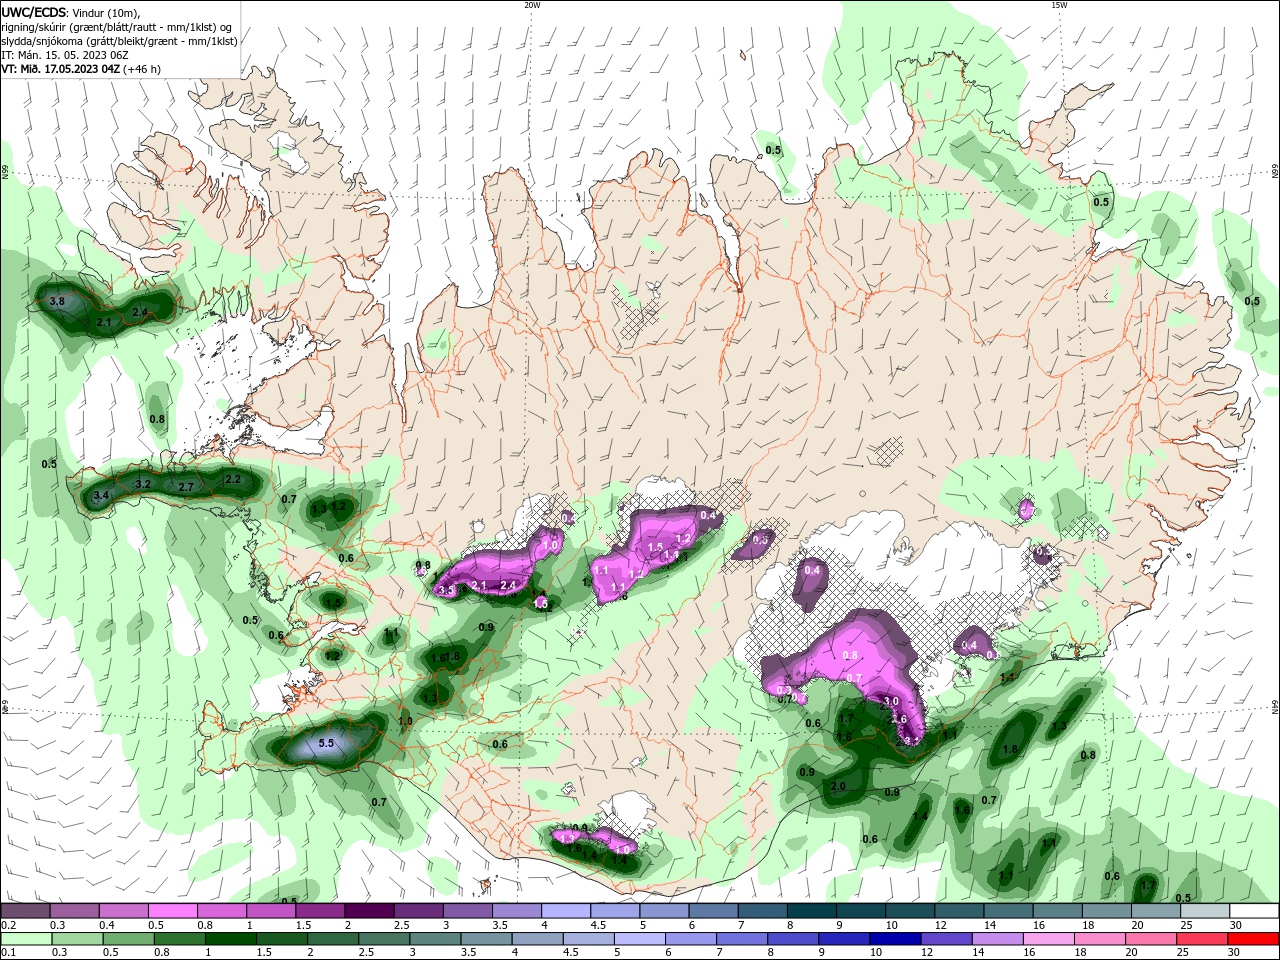The height and width of the screenshot is (960, 1280).
Task: Click the dark teal 8 swatch in top legend row
Action: (x=811, y=911)
